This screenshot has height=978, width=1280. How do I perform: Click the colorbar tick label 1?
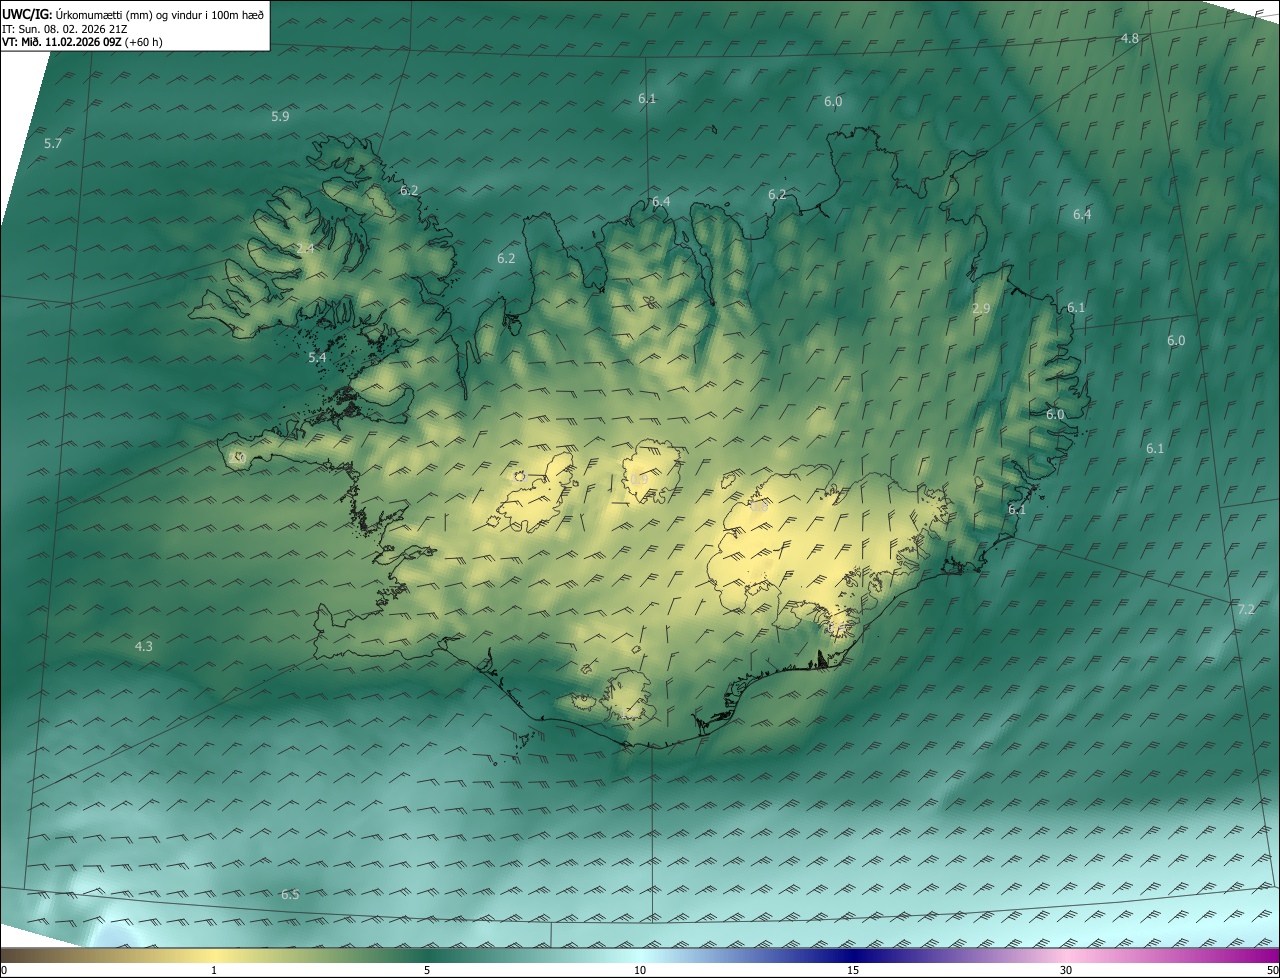[x=214, y=970]
